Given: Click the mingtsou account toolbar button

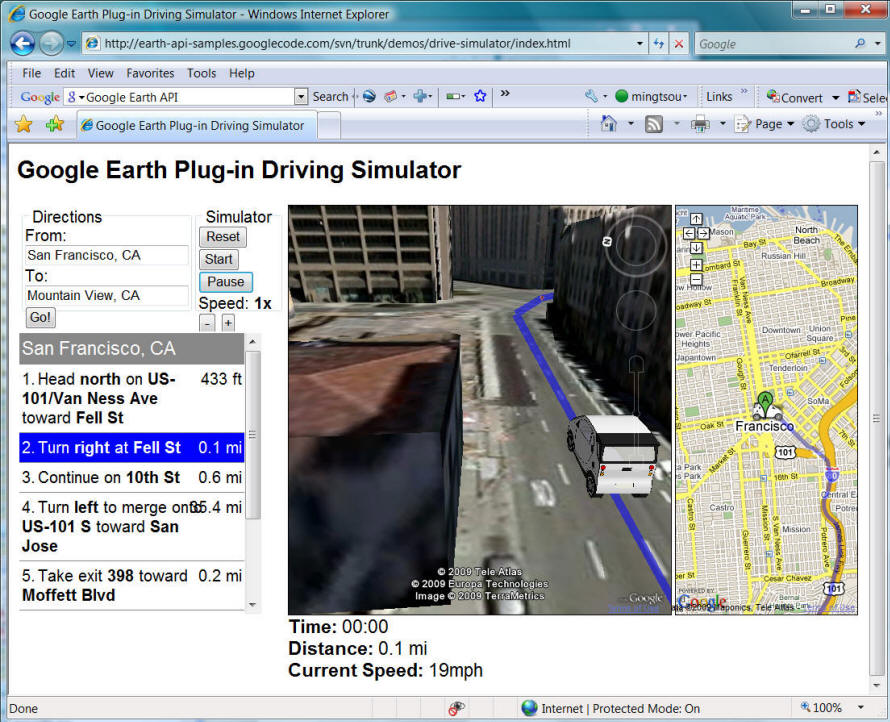Looking at the screenshot, I should tap(652, 96).
